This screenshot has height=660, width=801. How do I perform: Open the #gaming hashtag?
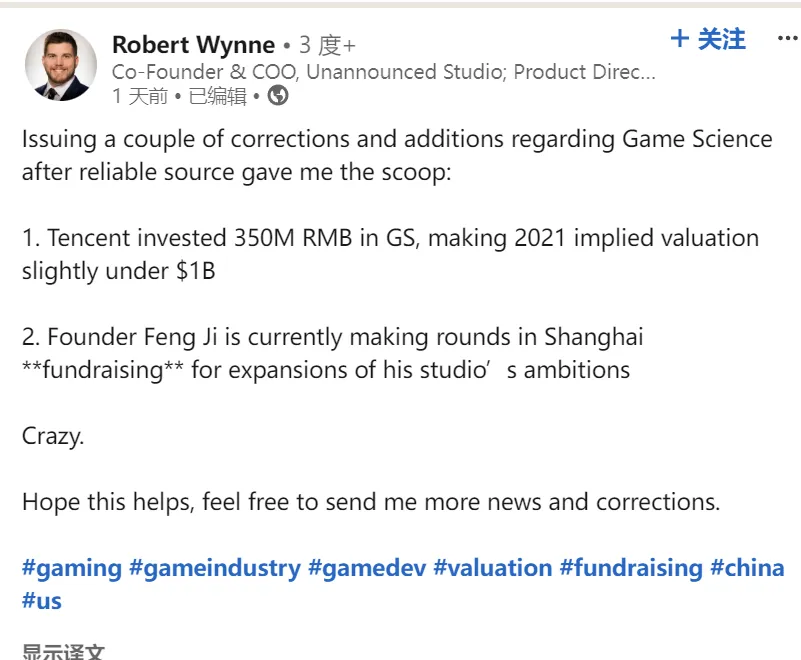click(x=72, y=568)
